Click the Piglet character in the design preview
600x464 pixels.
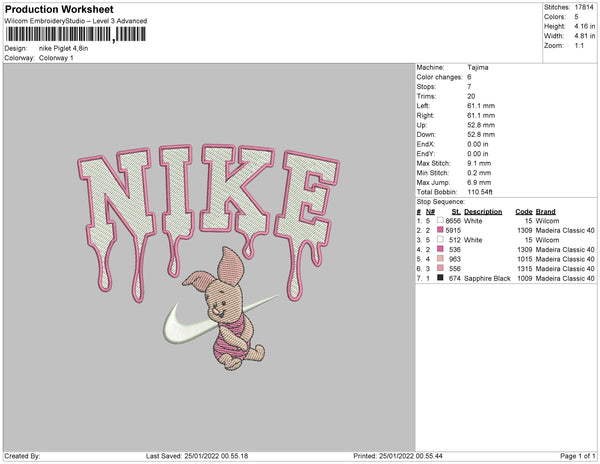click(228, 310)
